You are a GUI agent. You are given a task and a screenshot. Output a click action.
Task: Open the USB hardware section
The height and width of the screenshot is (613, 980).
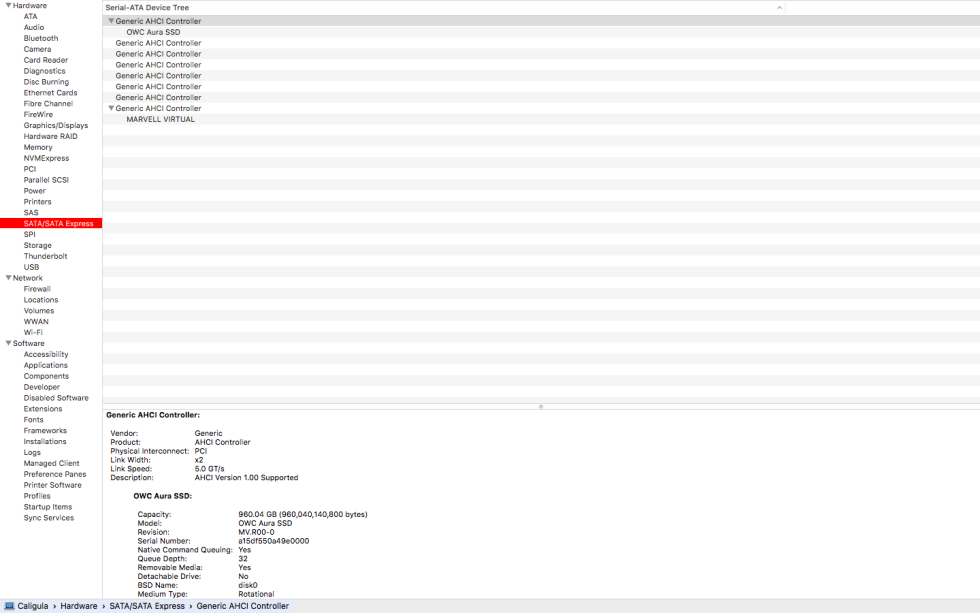31,267
